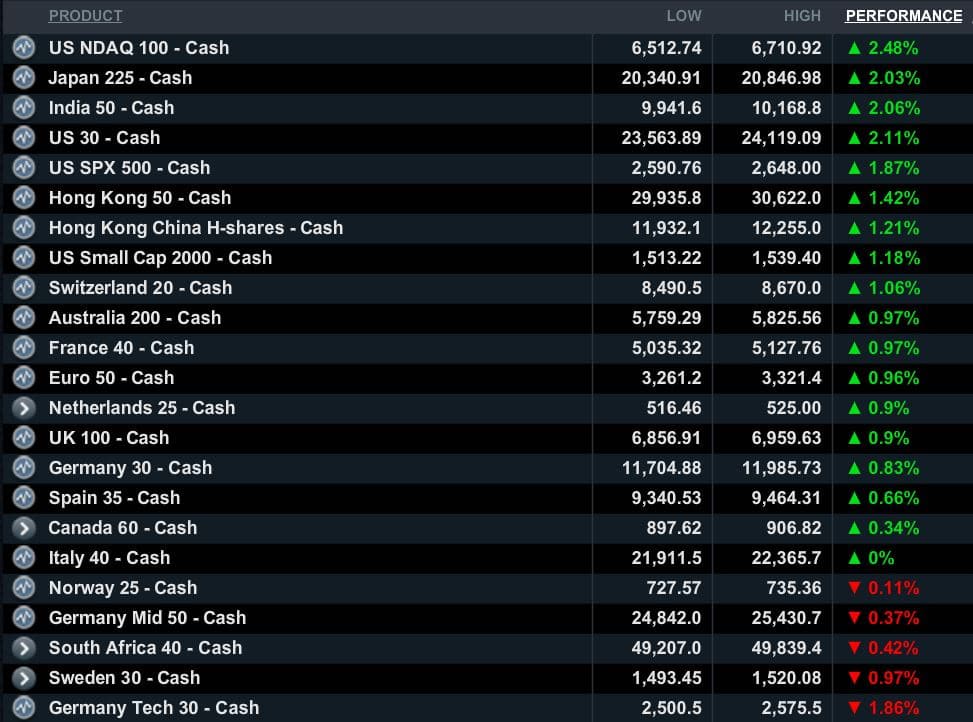Open the US SPX 500 chart icon
Screen dimensions: 973x722
pyautogui.click(x=24, y=168)
